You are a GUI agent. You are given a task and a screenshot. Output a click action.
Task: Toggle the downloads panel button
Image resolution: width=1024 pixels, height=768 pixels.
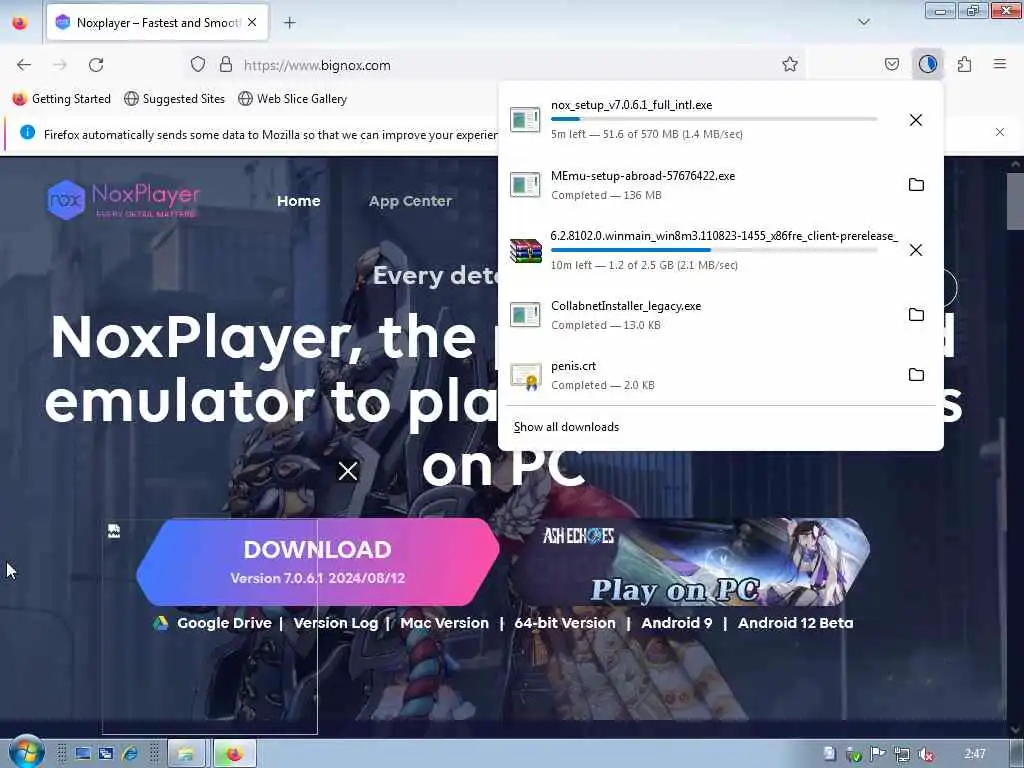pyautogui.click(x=928, y=64)
